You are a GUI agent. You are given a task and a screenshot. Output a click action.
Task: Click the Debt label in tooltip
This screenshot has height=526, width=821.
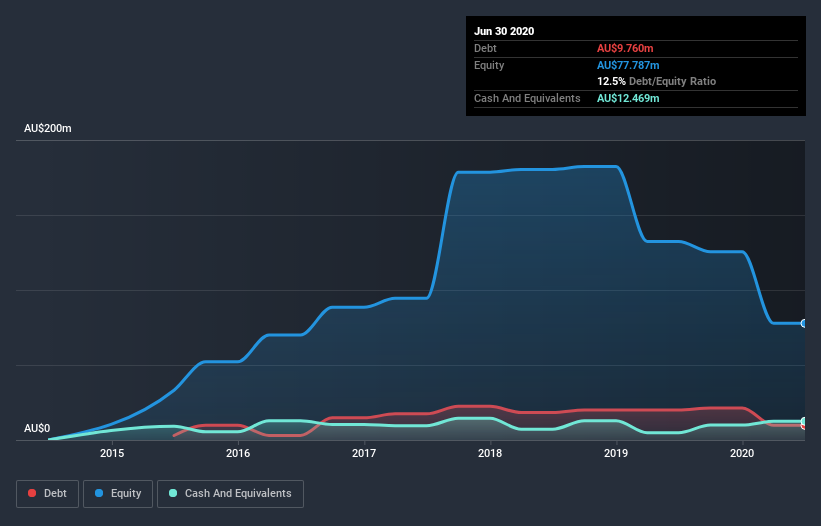coord(485,48)
